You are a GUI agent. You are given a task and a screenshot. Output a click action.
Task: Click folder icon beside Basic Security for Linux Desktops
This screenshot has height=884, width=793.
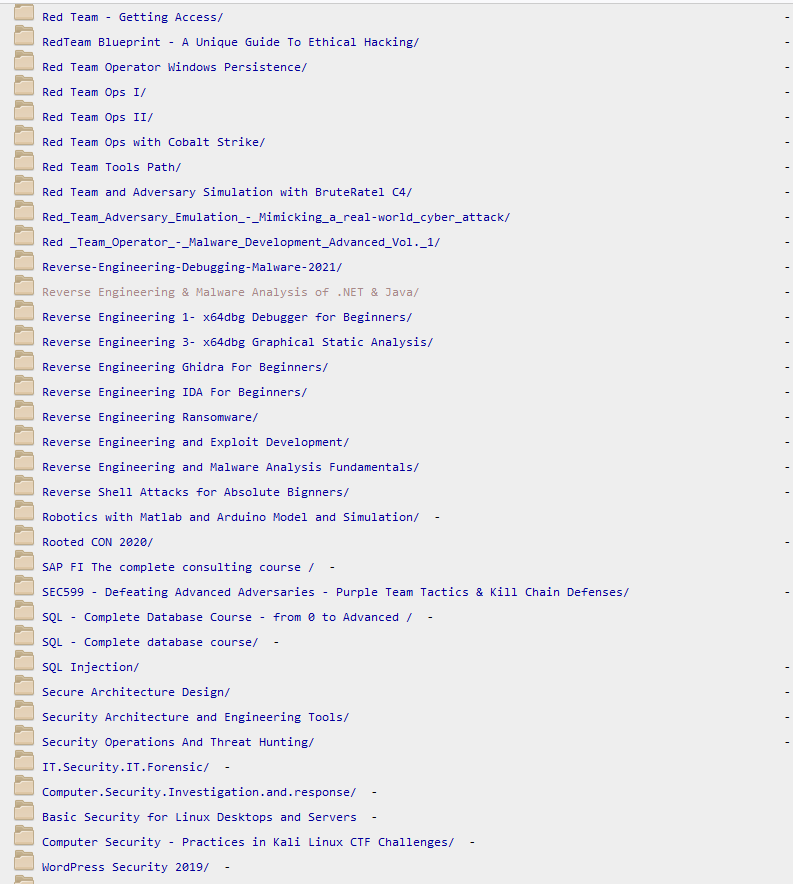tap(24, 811)
